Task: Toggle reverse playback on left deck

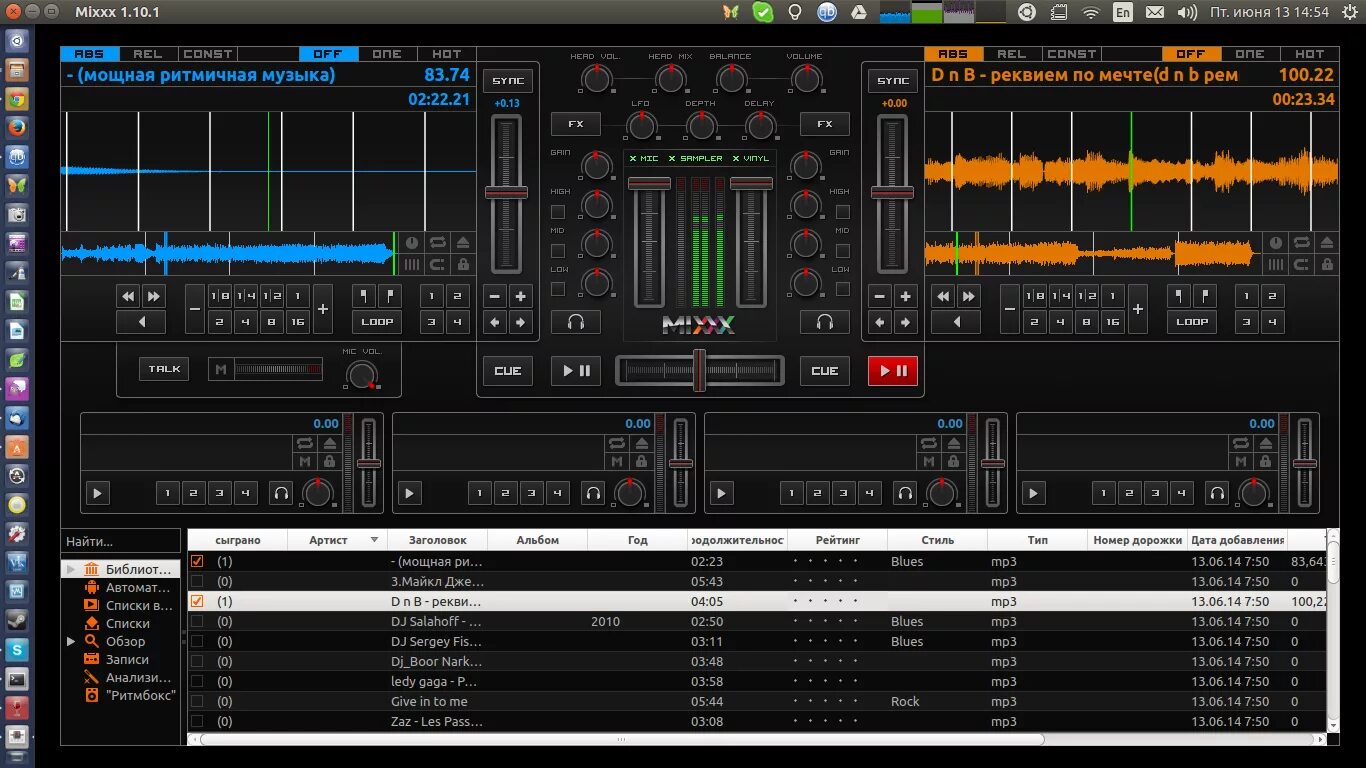Action: [141, 322]
